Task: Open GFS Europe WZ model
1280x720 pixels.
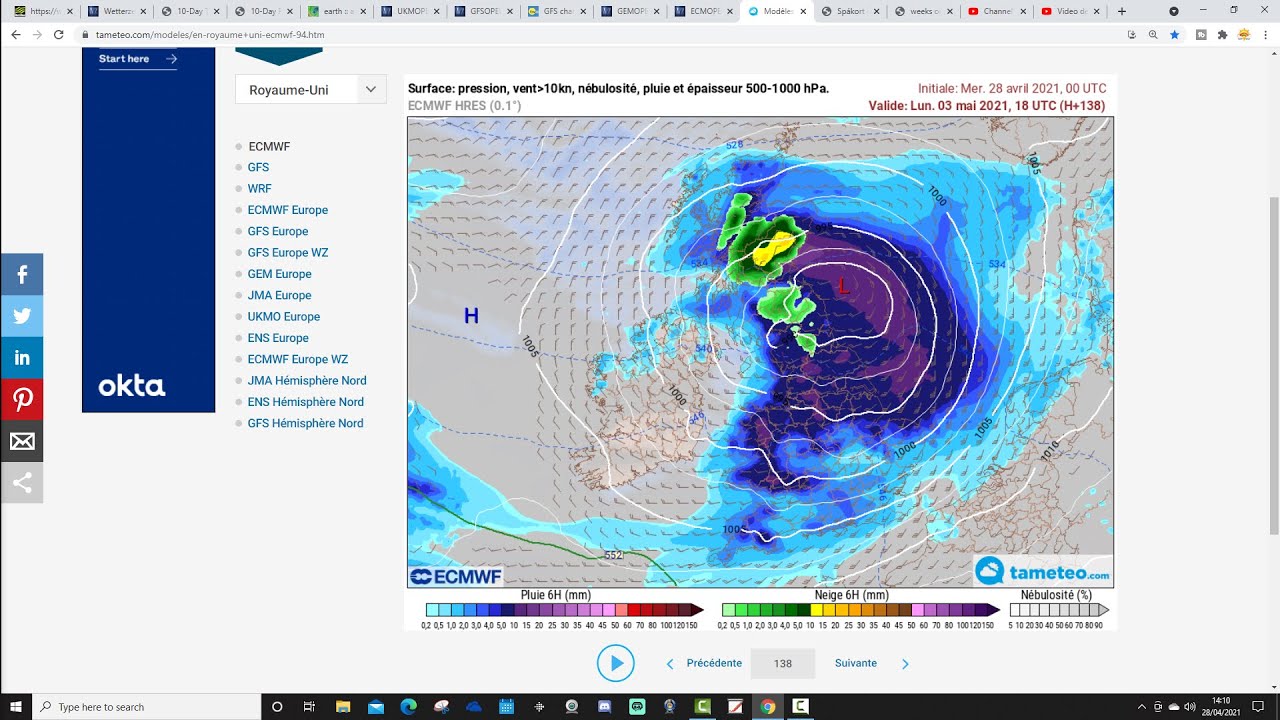Action: point(288,253)
